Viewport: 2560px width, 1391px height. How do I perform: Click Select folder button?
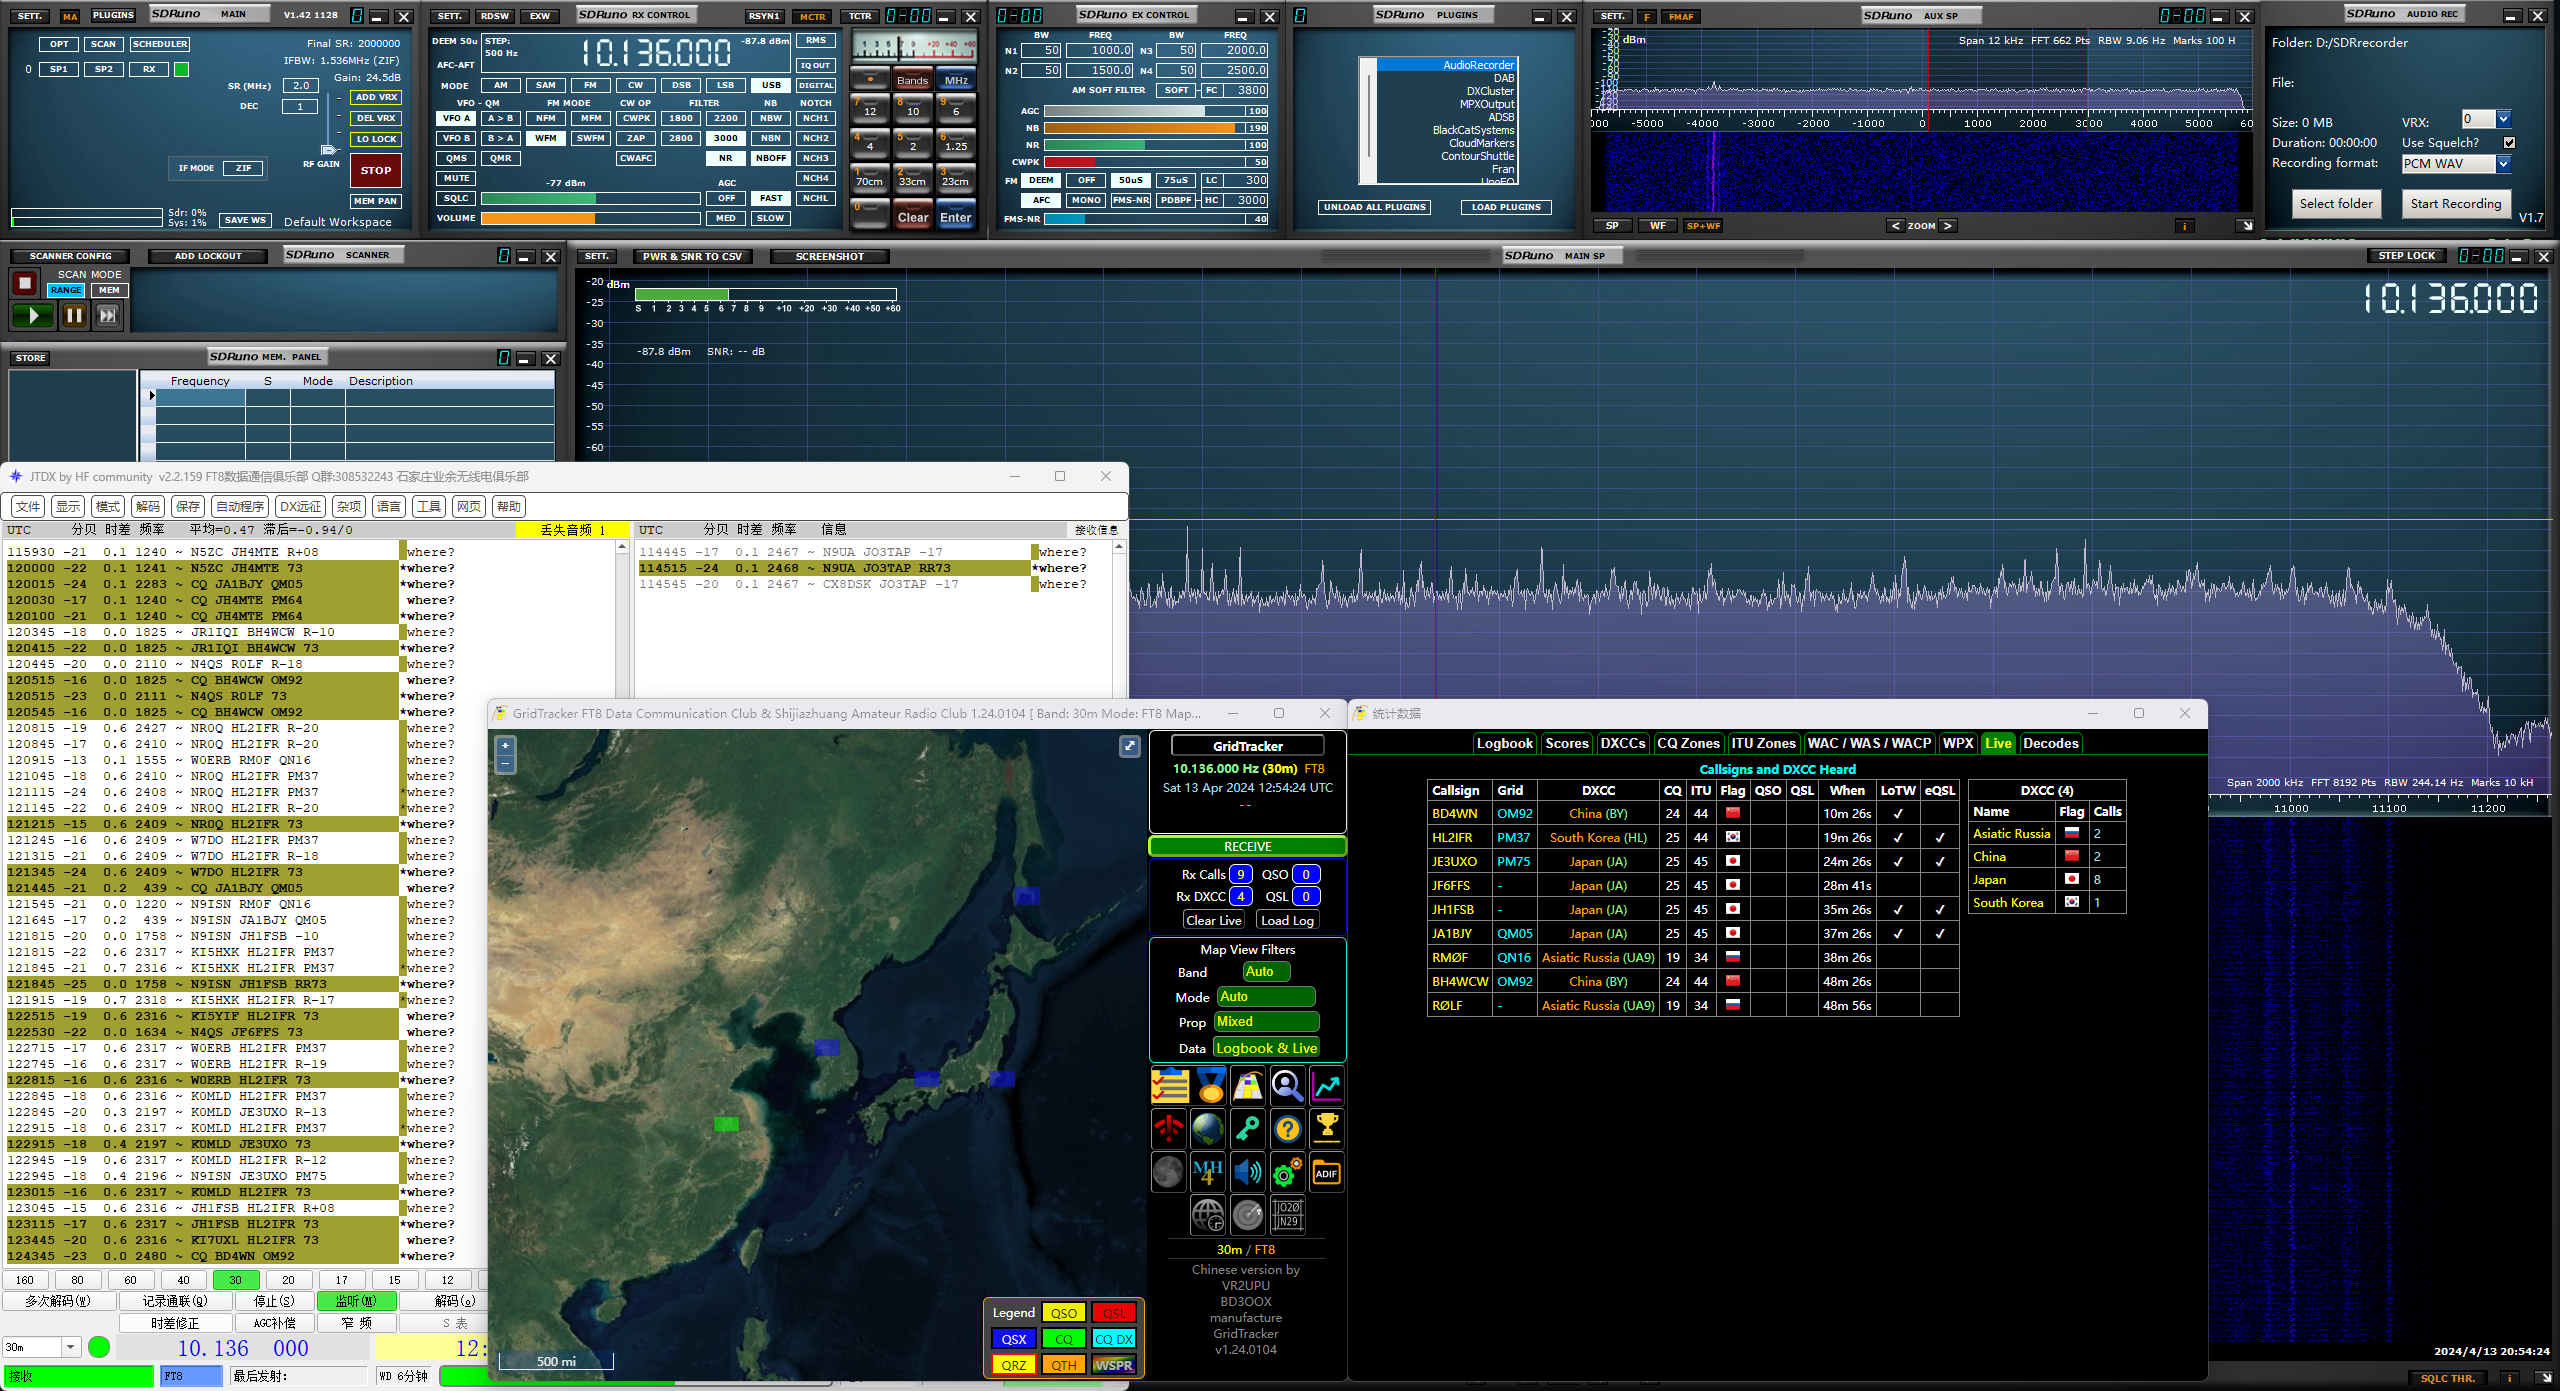[2336, 204]
